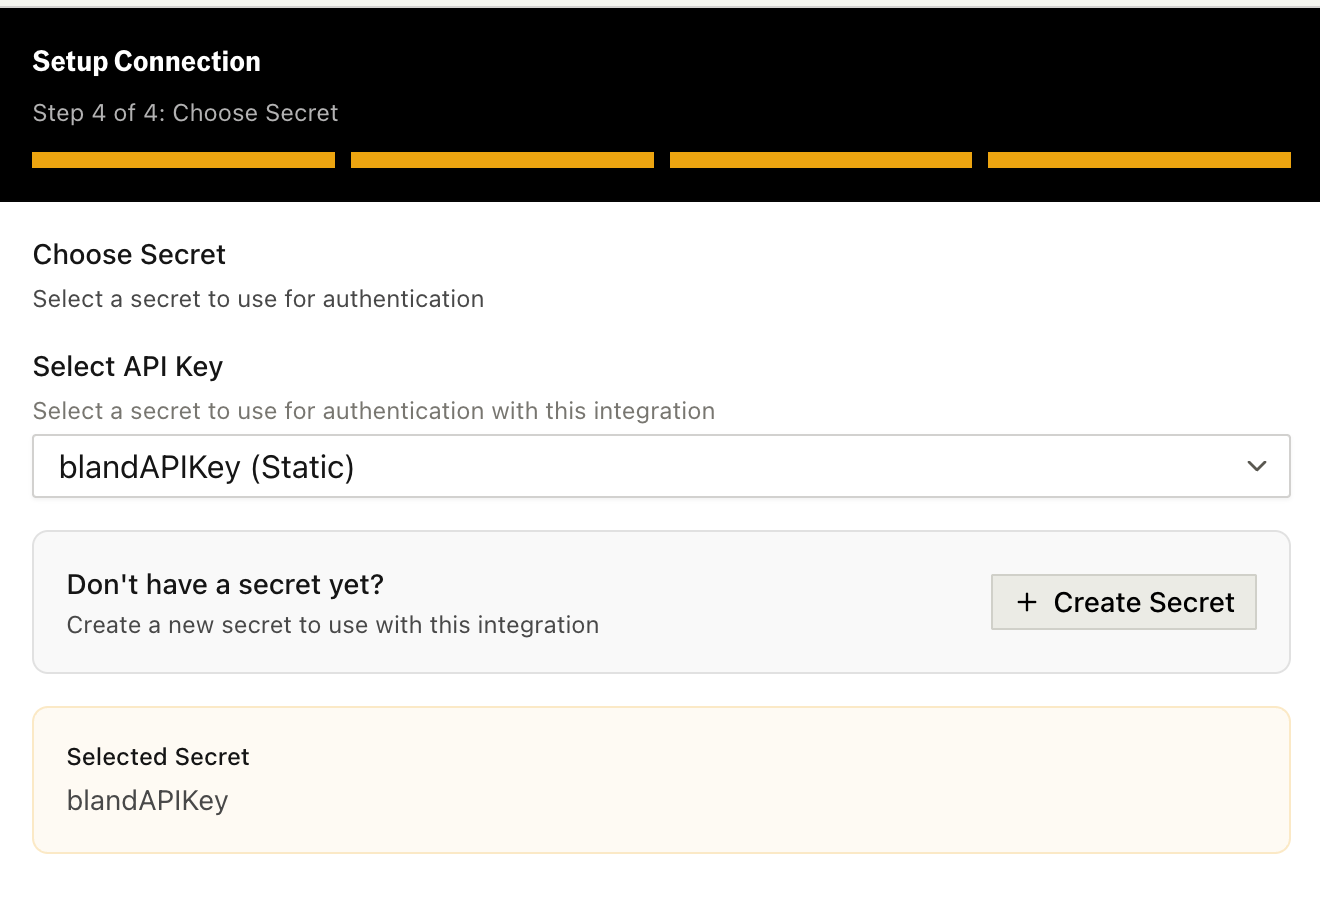
Task: Click the Don't have a secret yet panel
Action: (x=660, y=602)
